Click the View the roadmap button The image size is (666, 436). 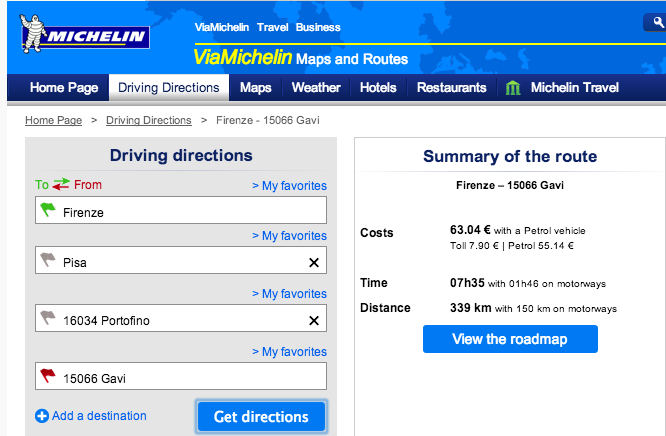pos(510,339)
